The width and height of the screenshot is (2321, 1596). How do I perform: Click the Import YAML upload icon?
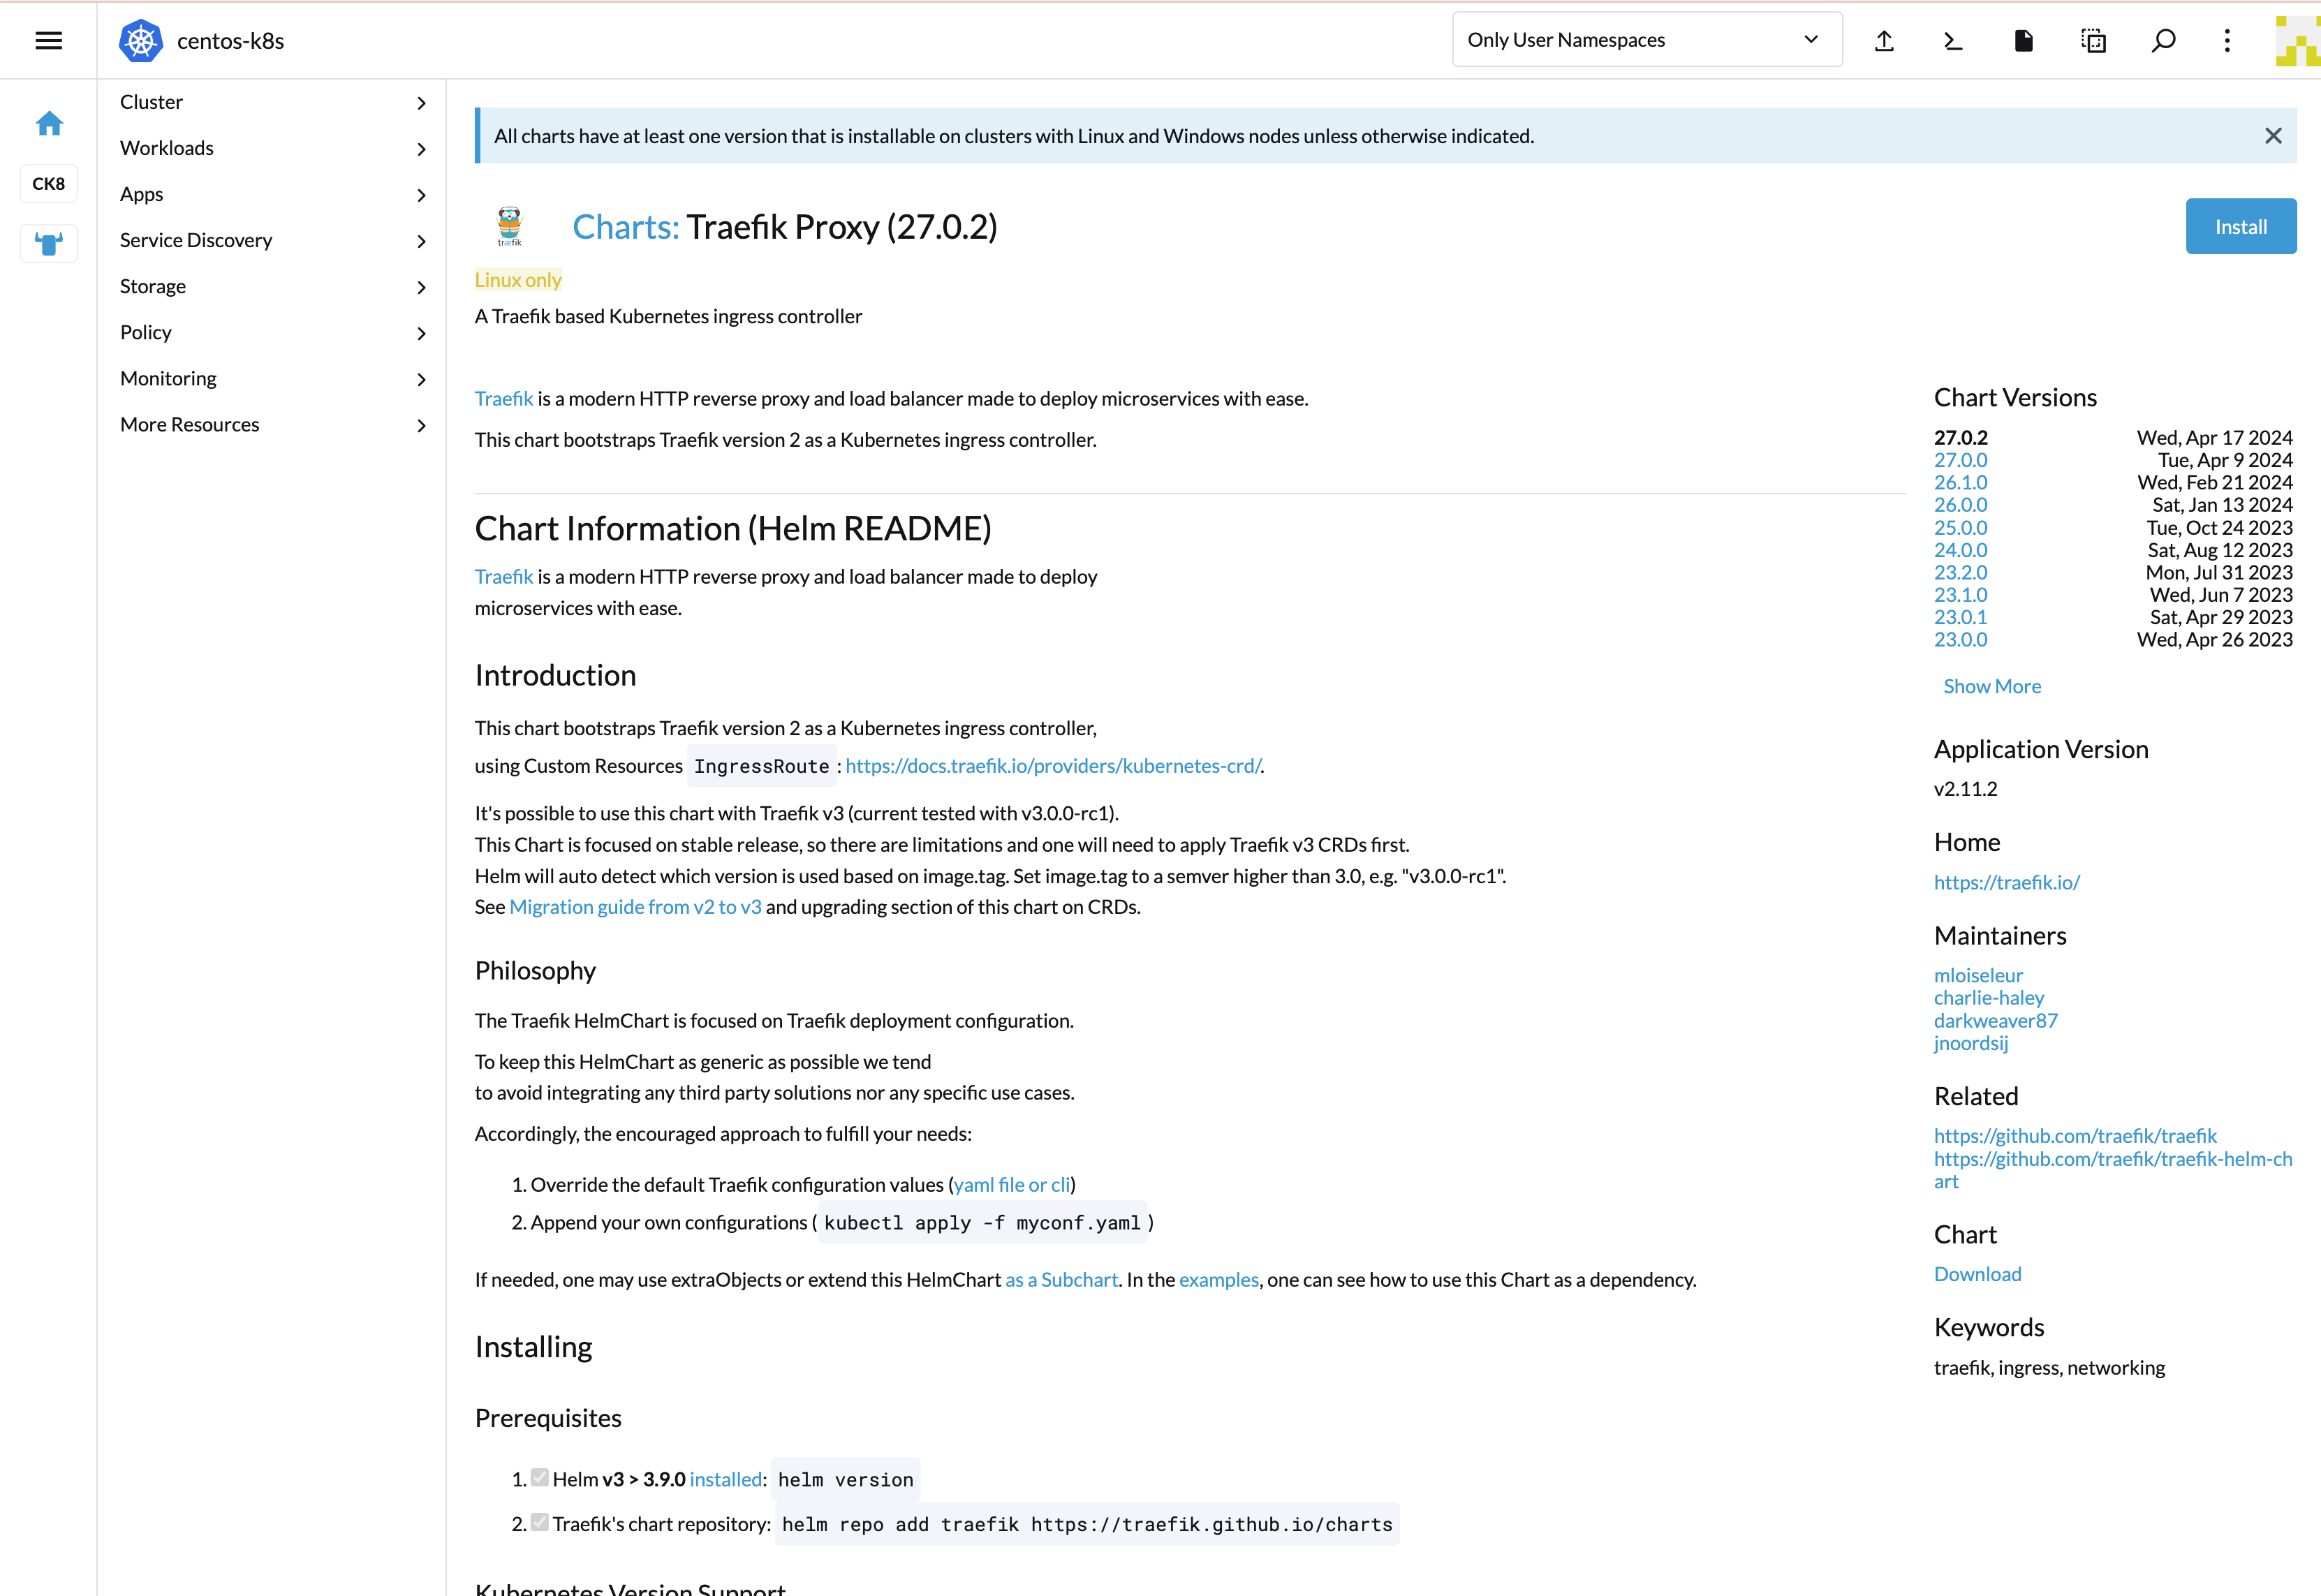[1884, 40]
